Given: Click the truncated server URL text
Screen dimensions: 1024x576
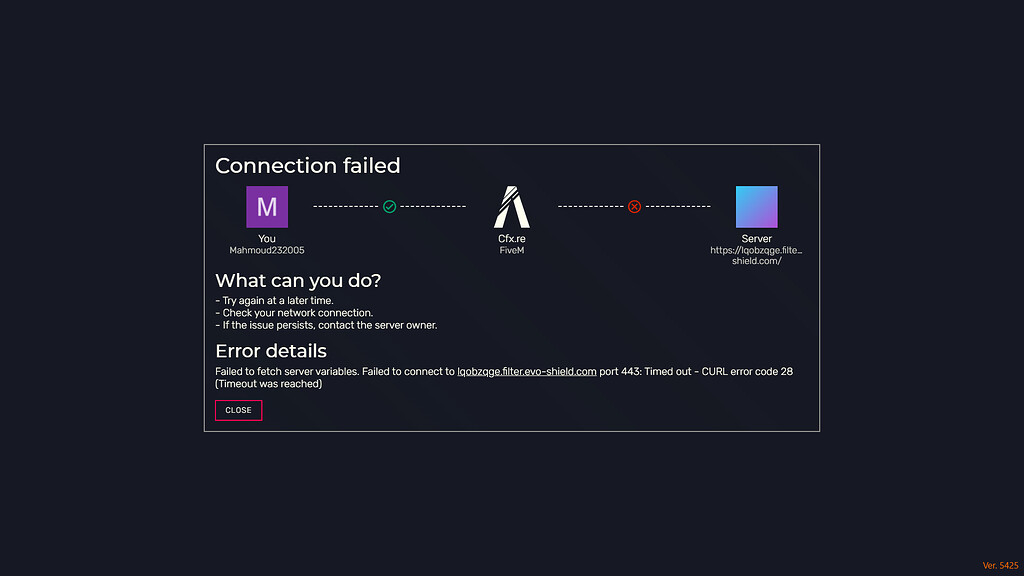Looking at the screenshot, I should pos(756,255).
